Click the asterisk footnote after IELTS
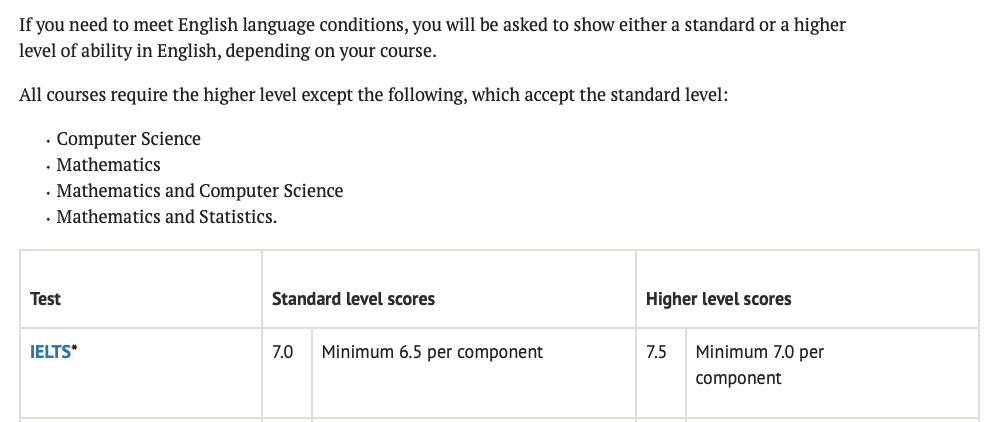The width and height of the screenshot is (1000, 422). pyautogui.click(x=74, y=349)
